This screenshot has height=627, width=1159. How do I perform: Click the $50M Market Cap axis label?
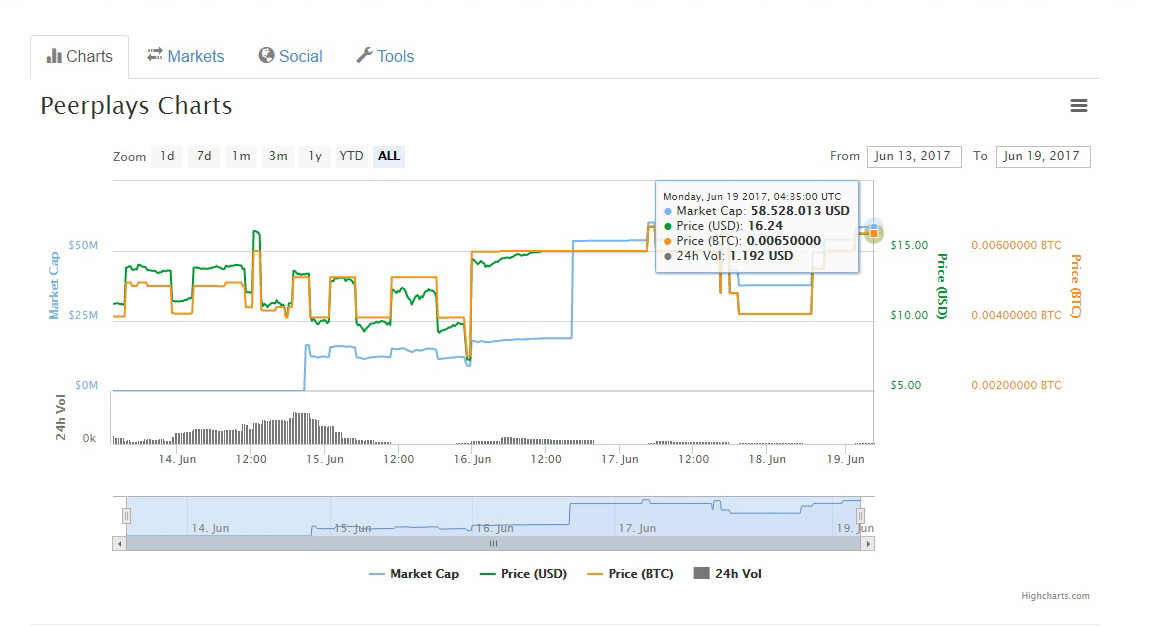point(83,245)
